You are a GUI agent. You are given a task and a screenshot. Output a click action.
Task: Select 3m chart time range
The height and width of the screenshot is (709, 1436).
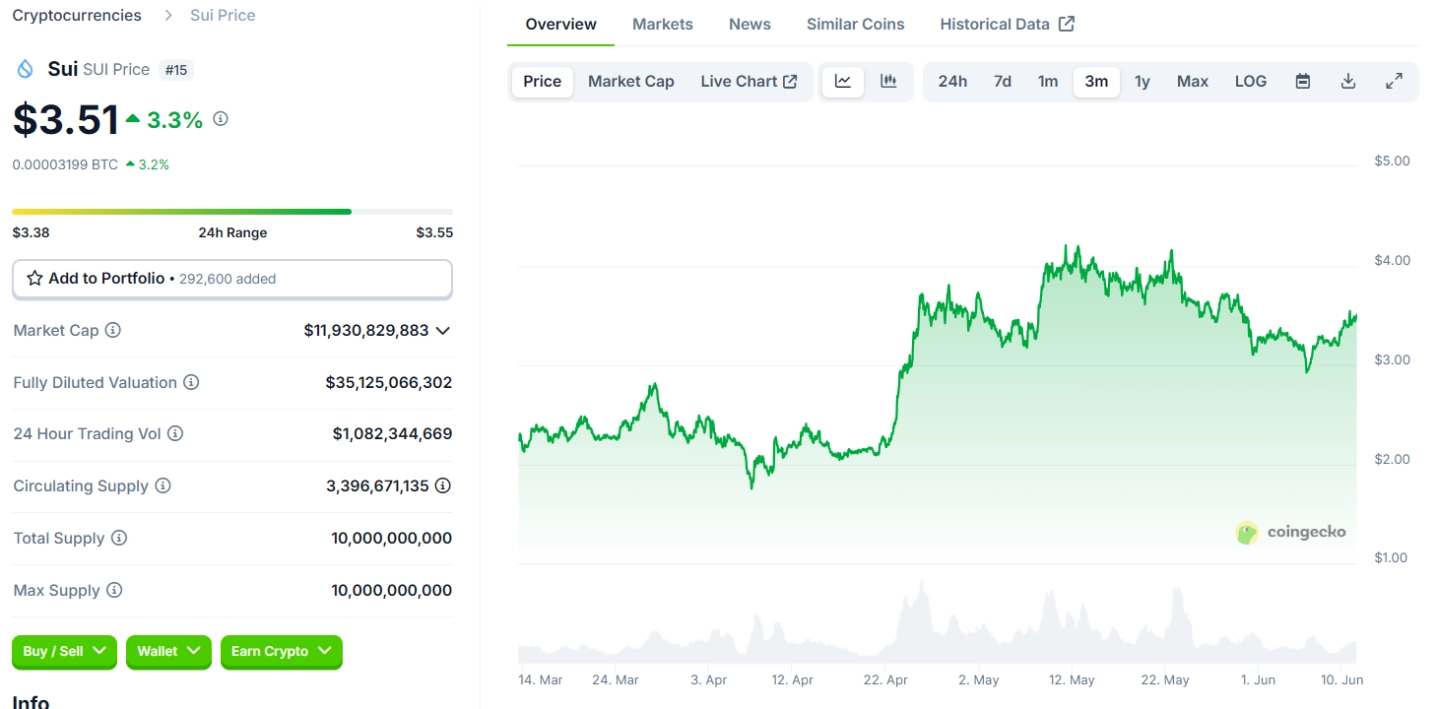click(1097, 81)
